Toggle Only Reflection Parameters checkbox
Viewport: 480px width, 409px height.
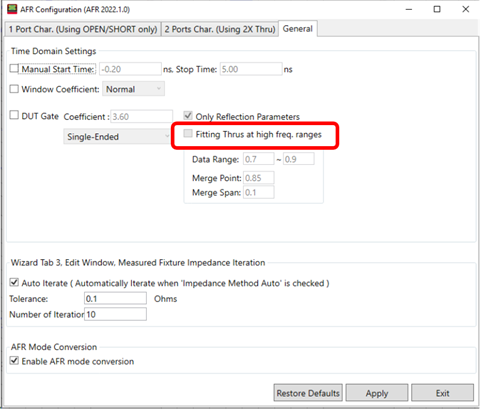188,116
